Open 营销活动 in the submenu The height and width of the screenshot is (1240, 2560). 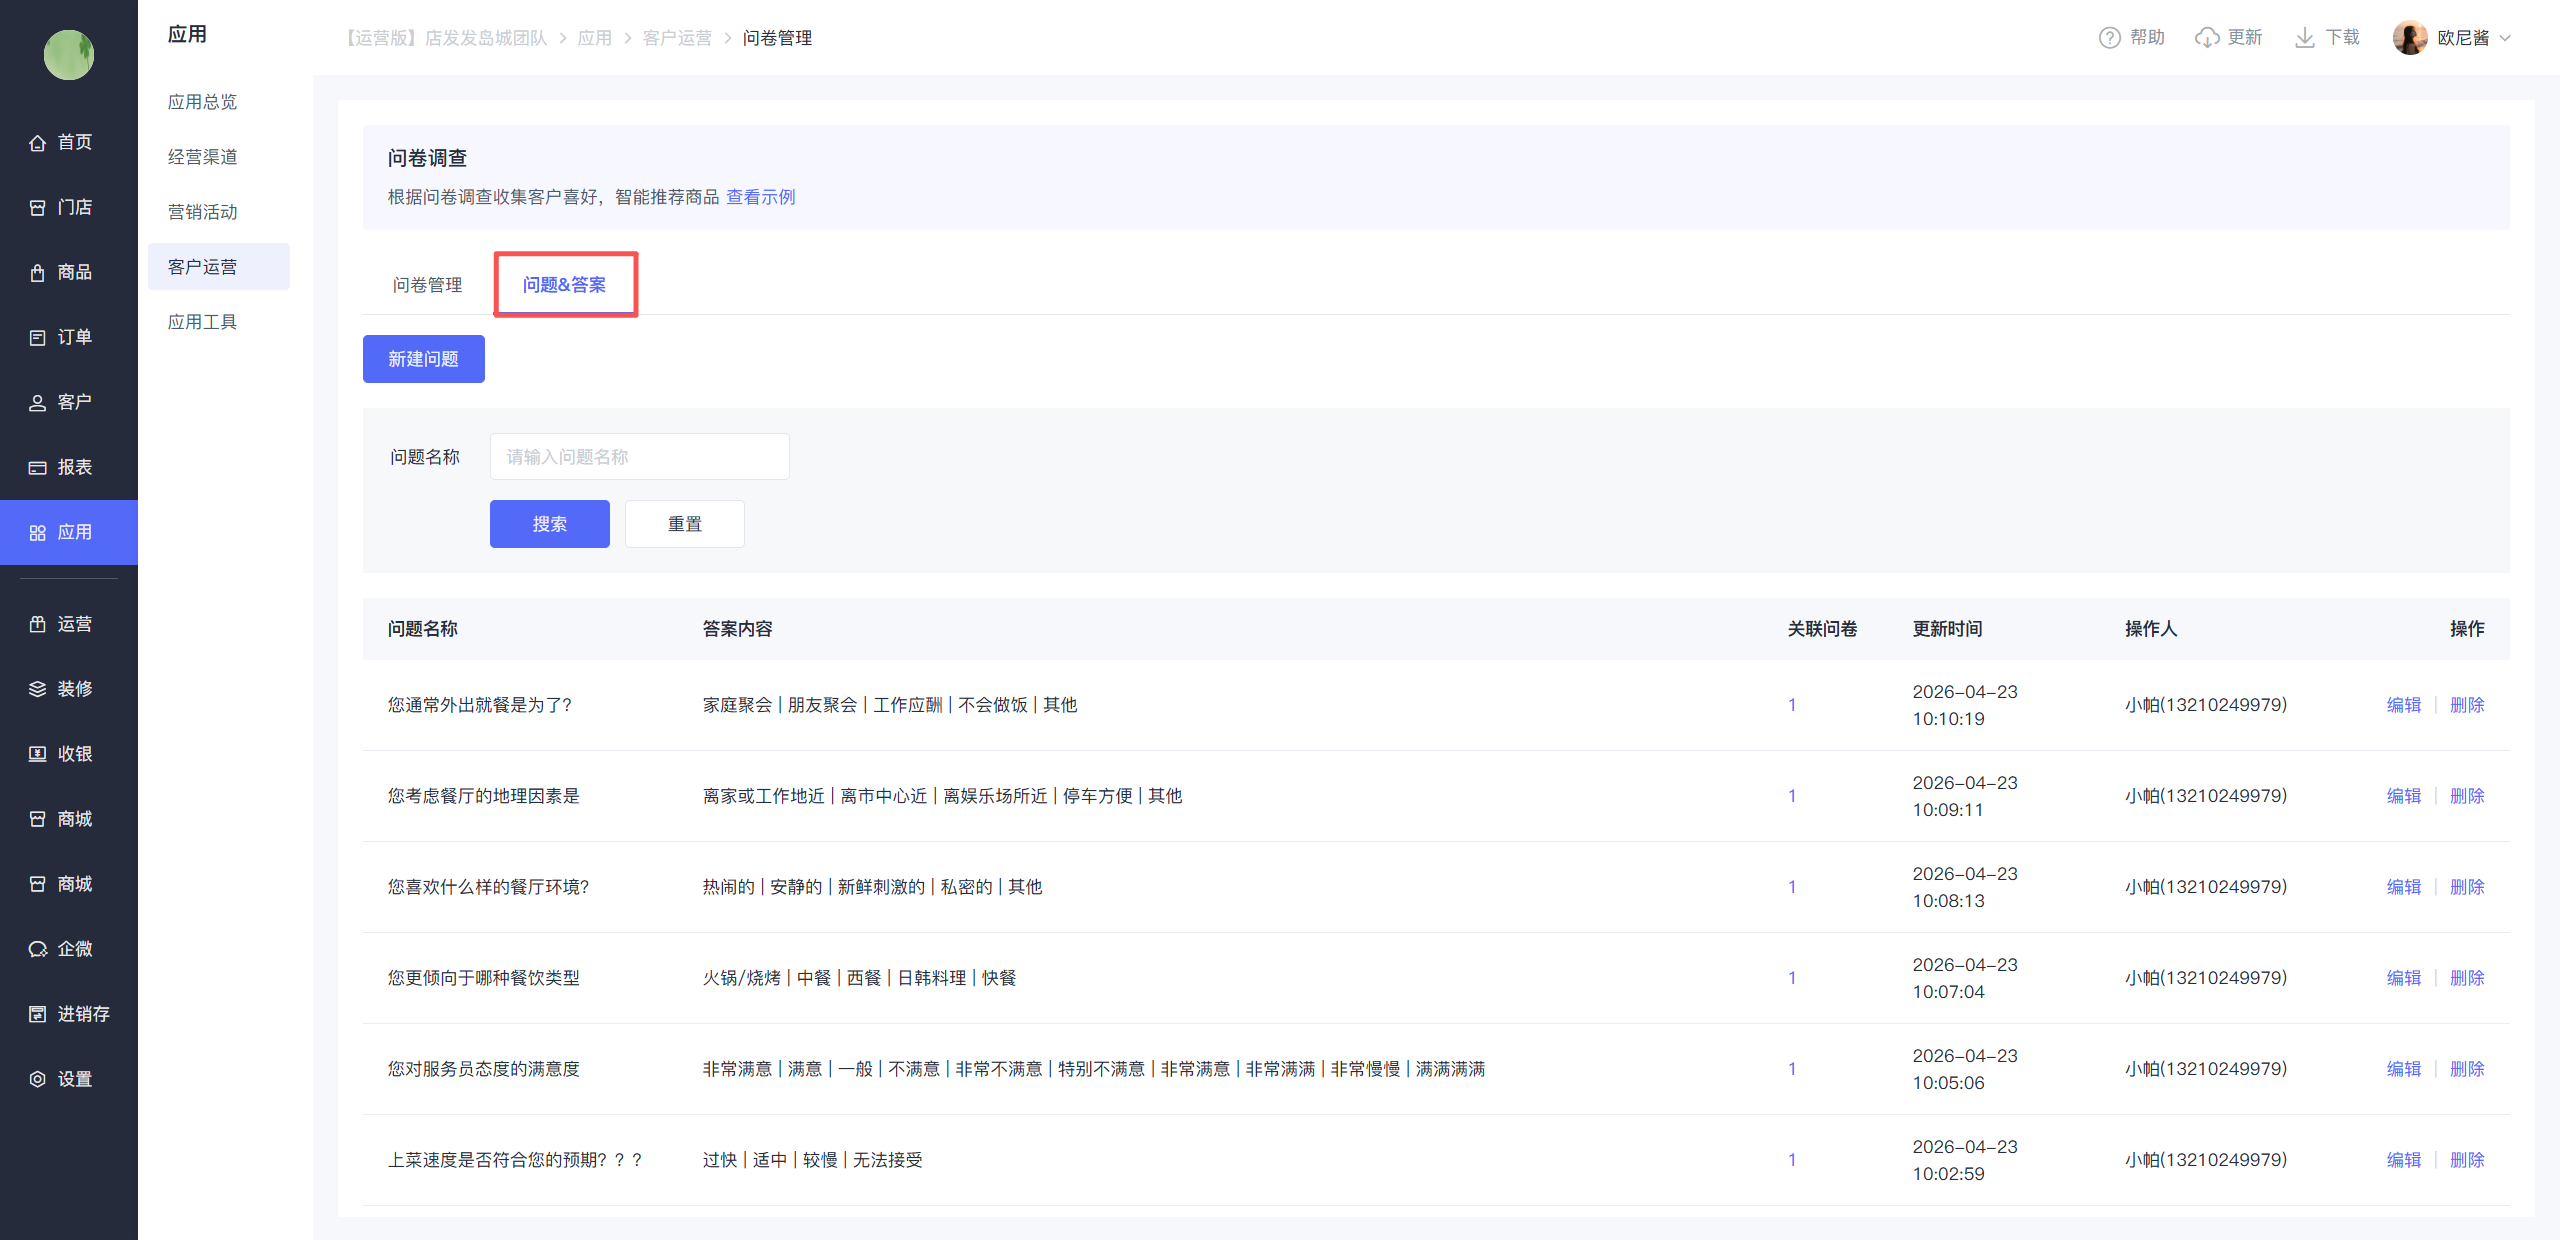(x=203, y=212)
